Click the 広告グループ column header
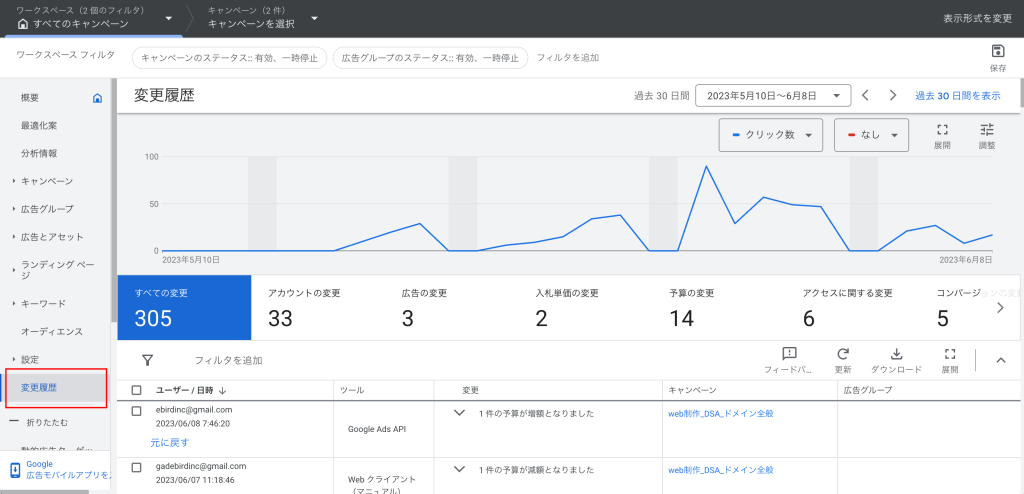1024x494 pixels. point(868,390)
